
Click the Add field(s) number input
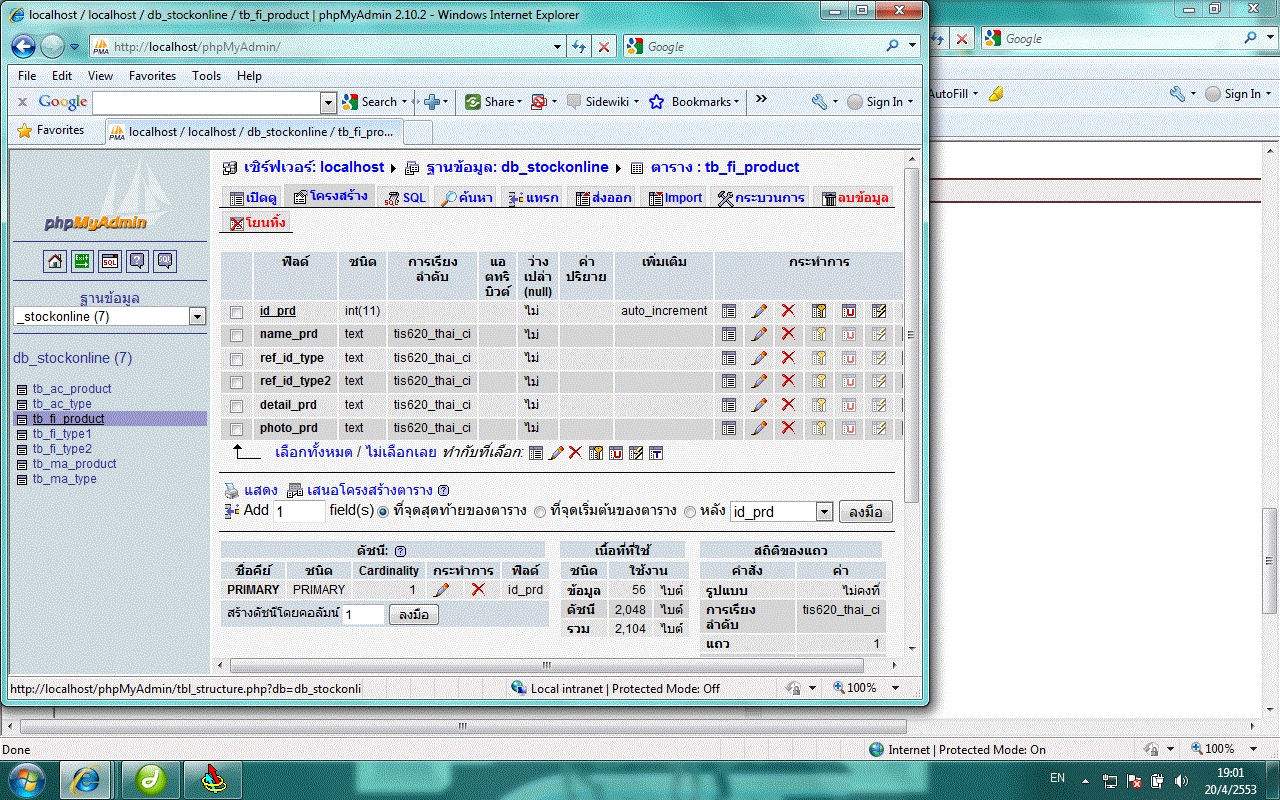click(x=298, y=512)
